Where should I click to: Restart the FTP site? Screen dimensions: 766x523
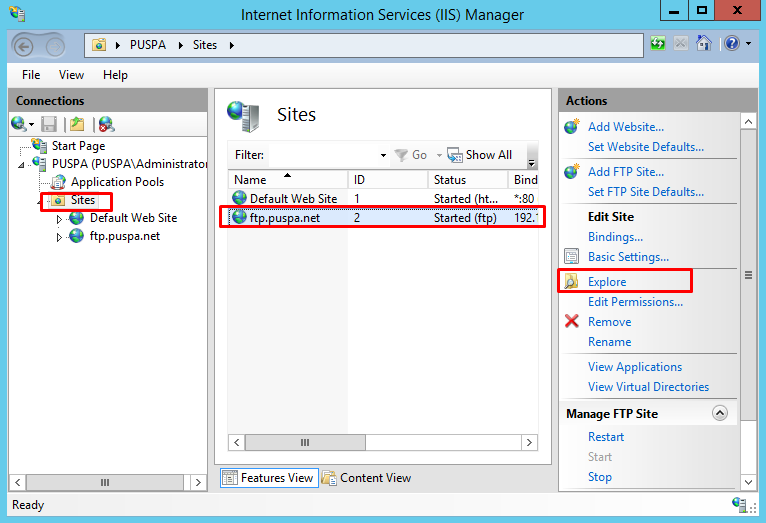click(x=606, y=437)
